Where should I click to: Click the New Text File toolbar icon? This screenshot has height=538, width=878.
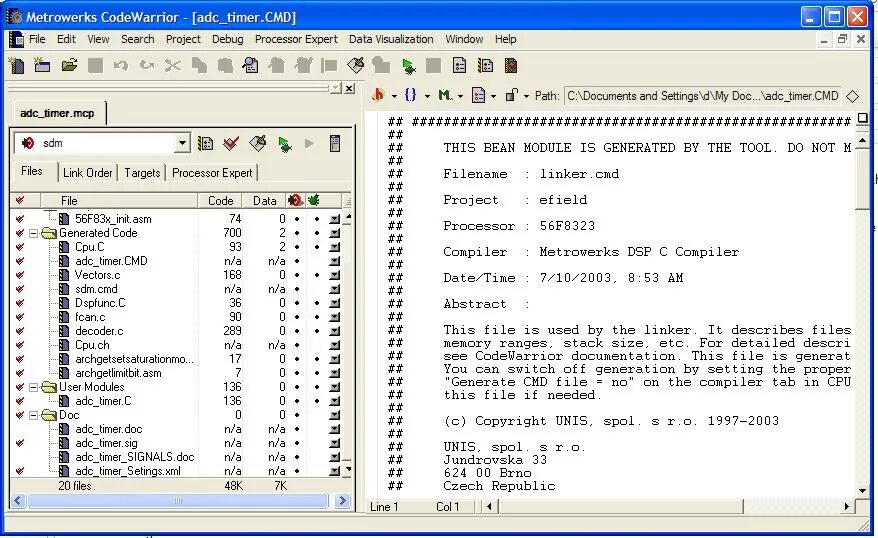pyautogui.click(x=17, y=66)
